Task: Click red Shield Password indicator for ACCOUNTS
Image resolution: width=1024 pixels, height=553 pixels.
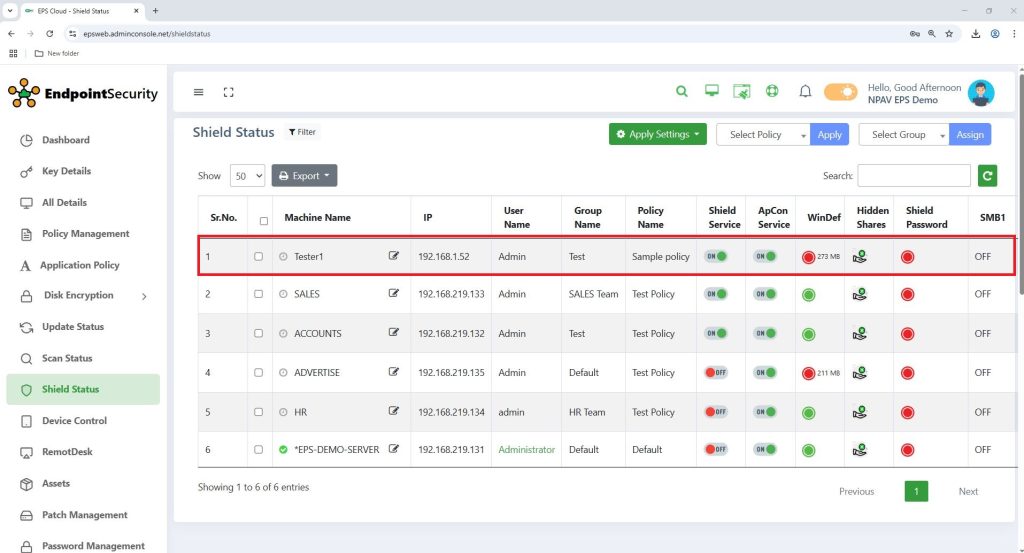Action: point(907,333)
